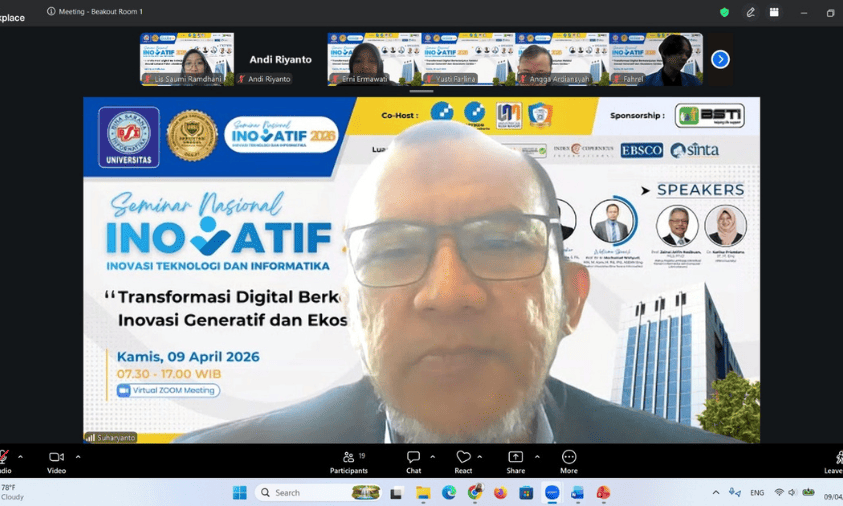Viewport: 843px width, 506px height.
Task: Expand the video options caret
Action: coord(78,456)
